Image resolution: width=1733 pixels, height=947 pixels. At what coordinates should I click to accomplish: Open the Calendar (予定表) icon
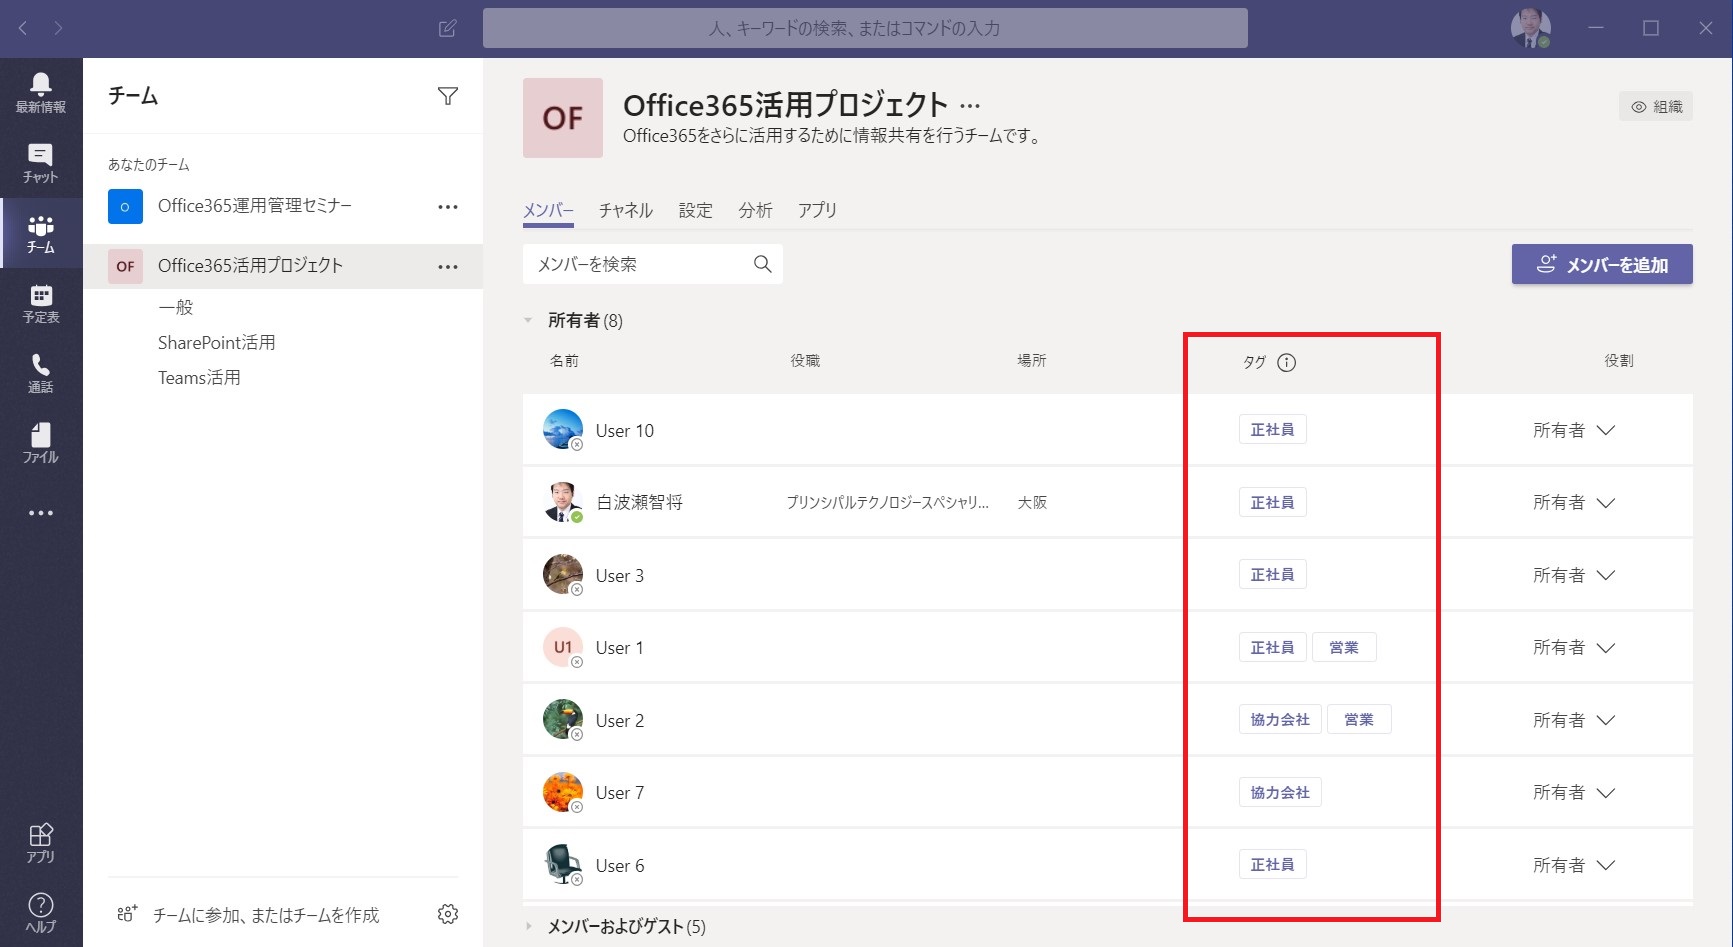(41, 303)
